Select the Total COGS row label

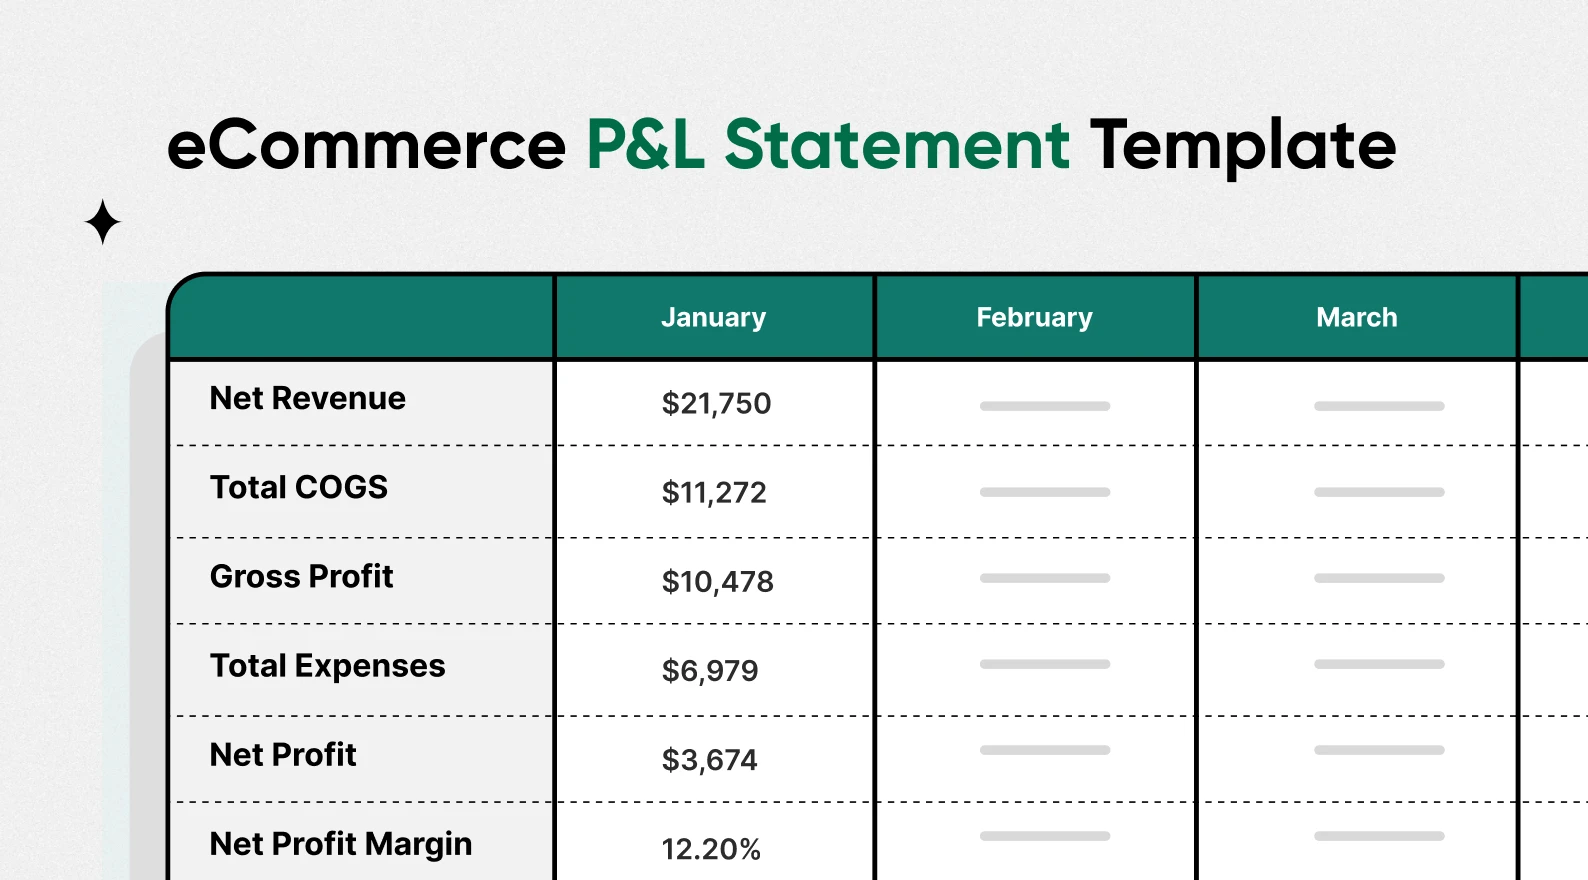point(299,487)
